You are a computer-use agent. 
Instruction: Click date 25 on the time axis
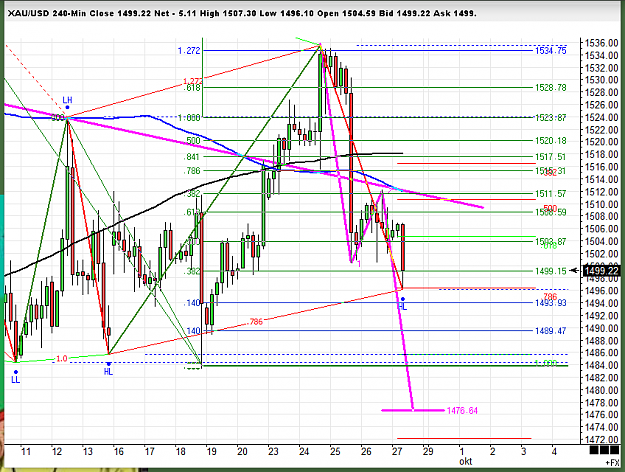point(335,452)
